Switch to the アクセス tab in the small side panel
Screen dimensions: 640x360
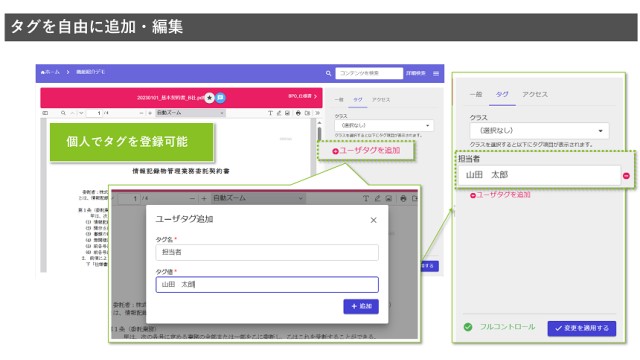[381, 100]
